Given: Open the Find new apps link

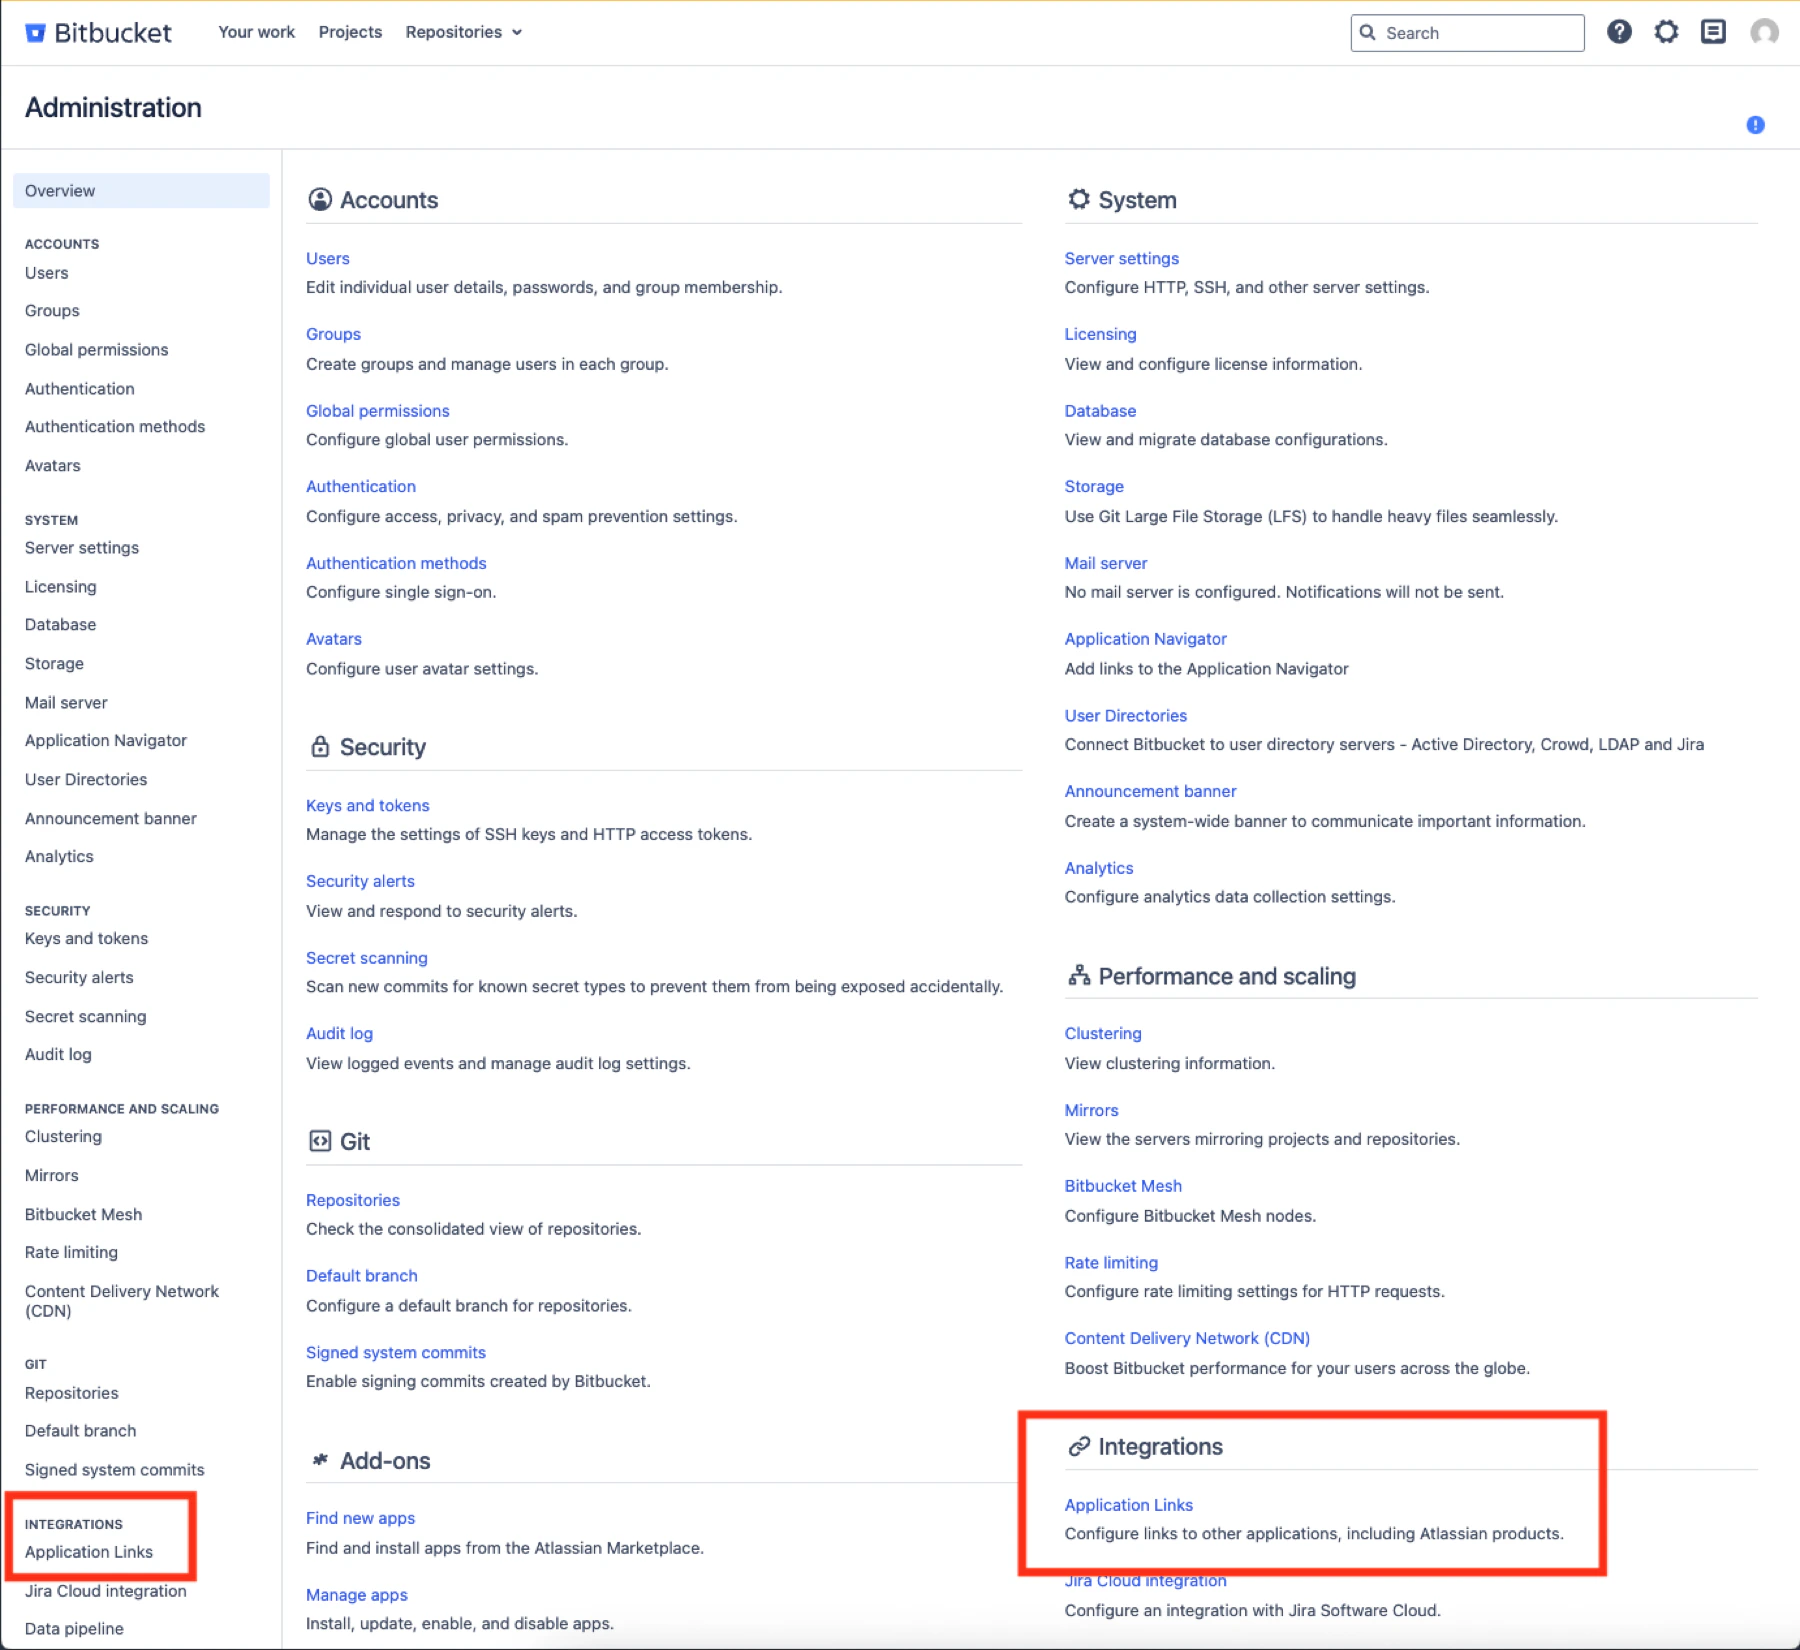Looking at the screenshot, I should pyautogui.click(x=360, y=1518).
